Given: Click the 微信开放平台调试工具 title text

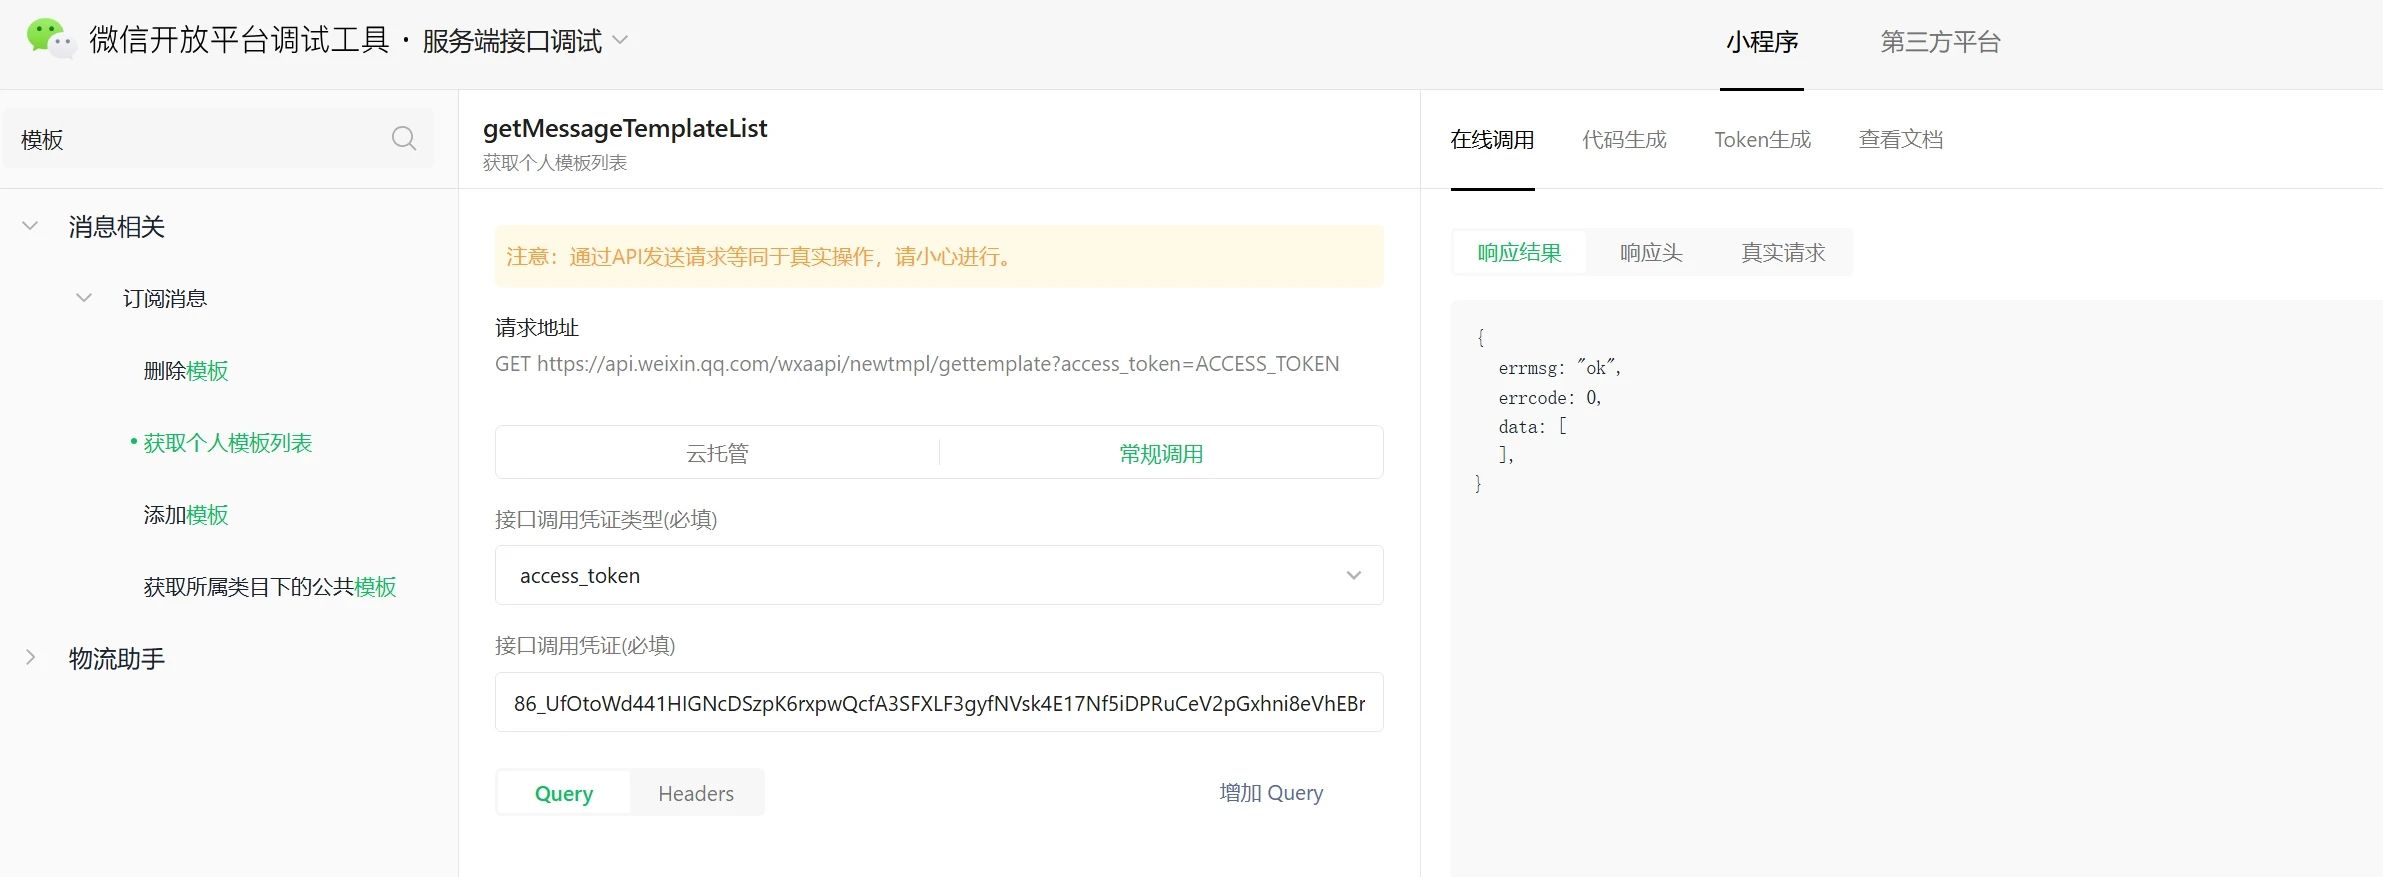Looking at the screenshot, I should point(239,40).
